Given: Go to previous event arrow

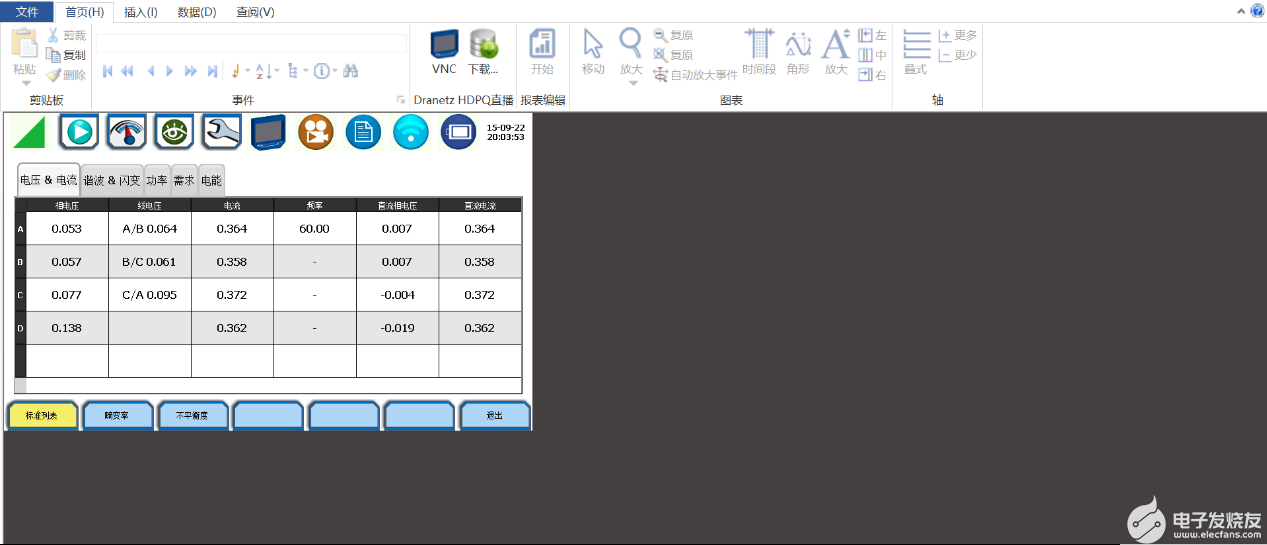Looking at the screenshot, I should pyautogui.click(x=151, y=71).
